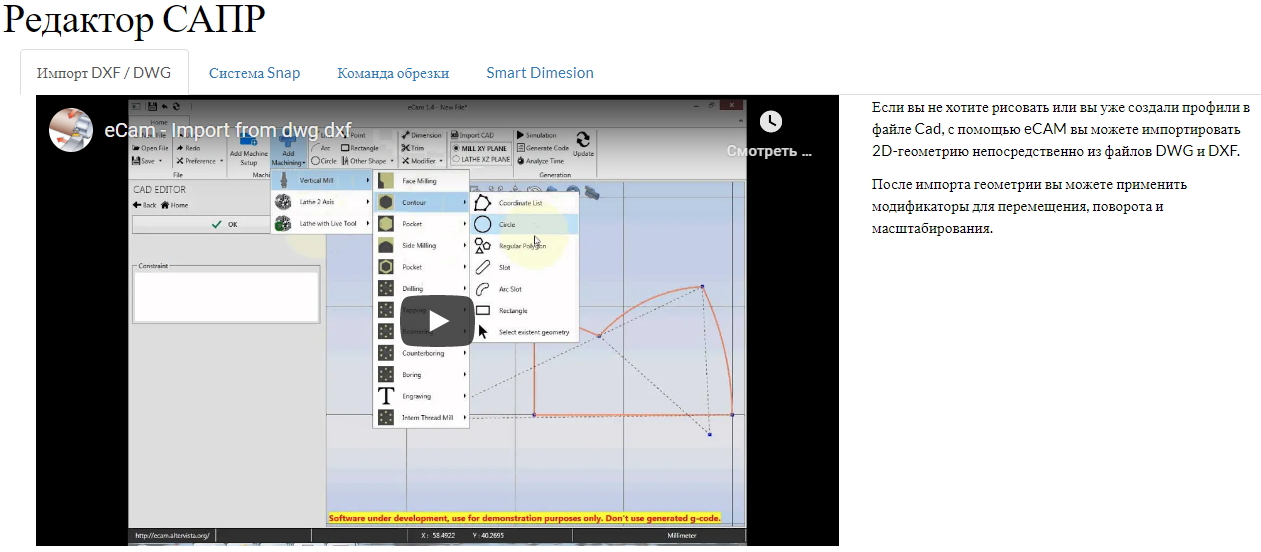Click Generate Code in ribbon
The width and height of the screenshot is (1261, 552).
pyautogui.click(x=543, y=148)
